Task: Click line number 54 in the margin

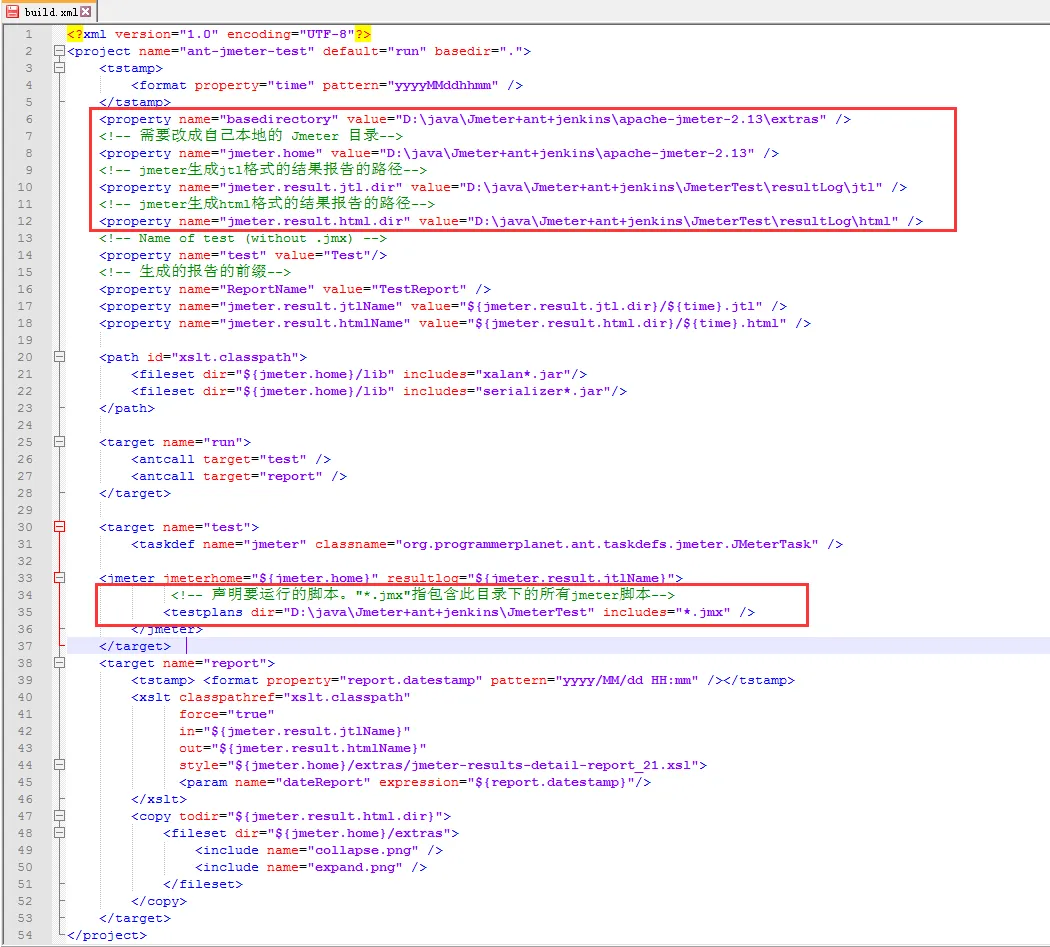Action: click(x=26, y=935)
